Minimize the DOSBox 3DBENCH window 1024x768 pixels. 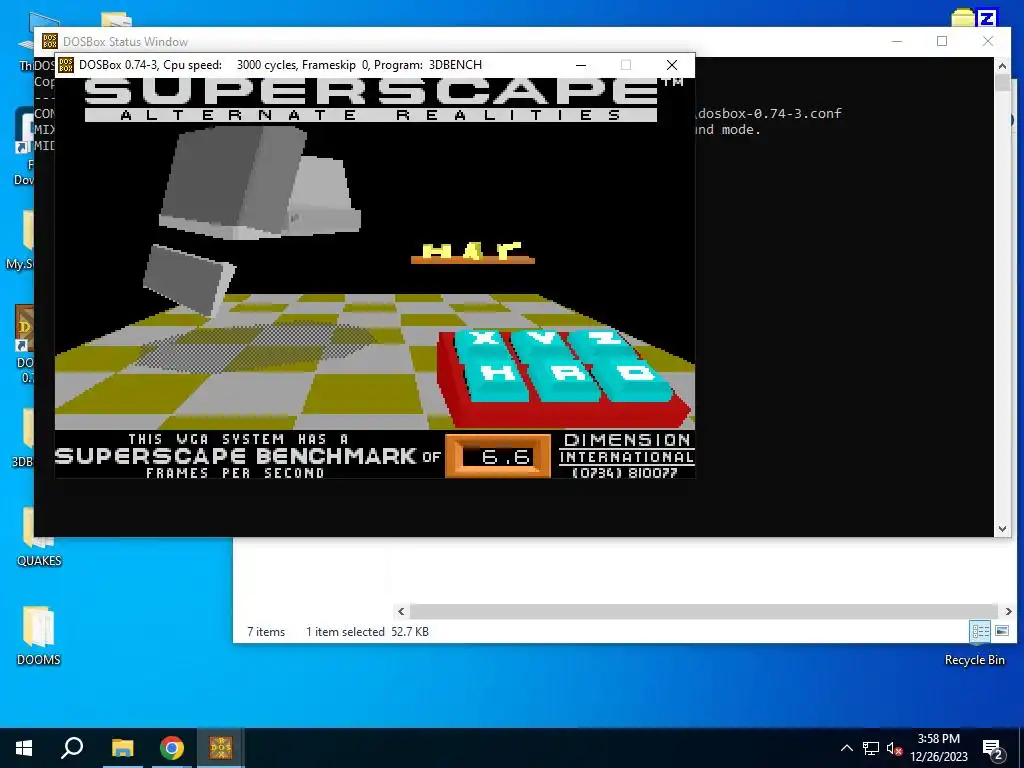click(x=581, y=65)
